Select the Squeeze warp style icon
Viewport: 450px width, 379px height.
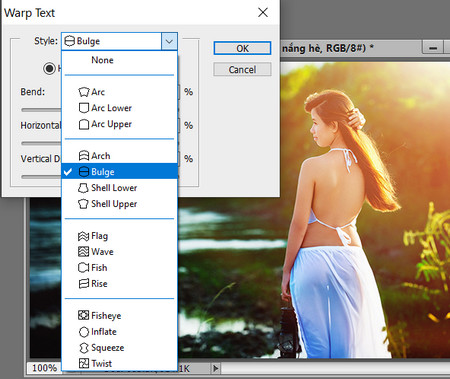point(83,348)
